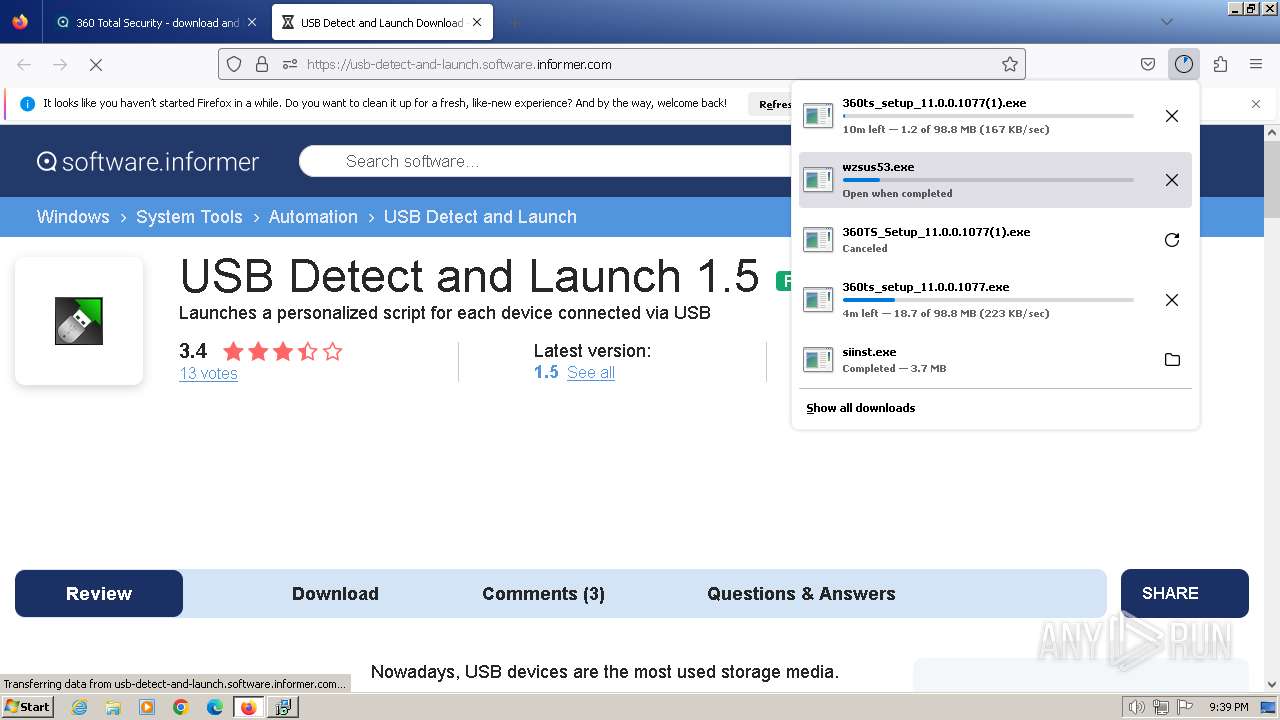Cancel the 360ts_setup_11.0.0.1077(1).exe download
Screen dimensions: 1280x720
click(x=1172, y=116)
